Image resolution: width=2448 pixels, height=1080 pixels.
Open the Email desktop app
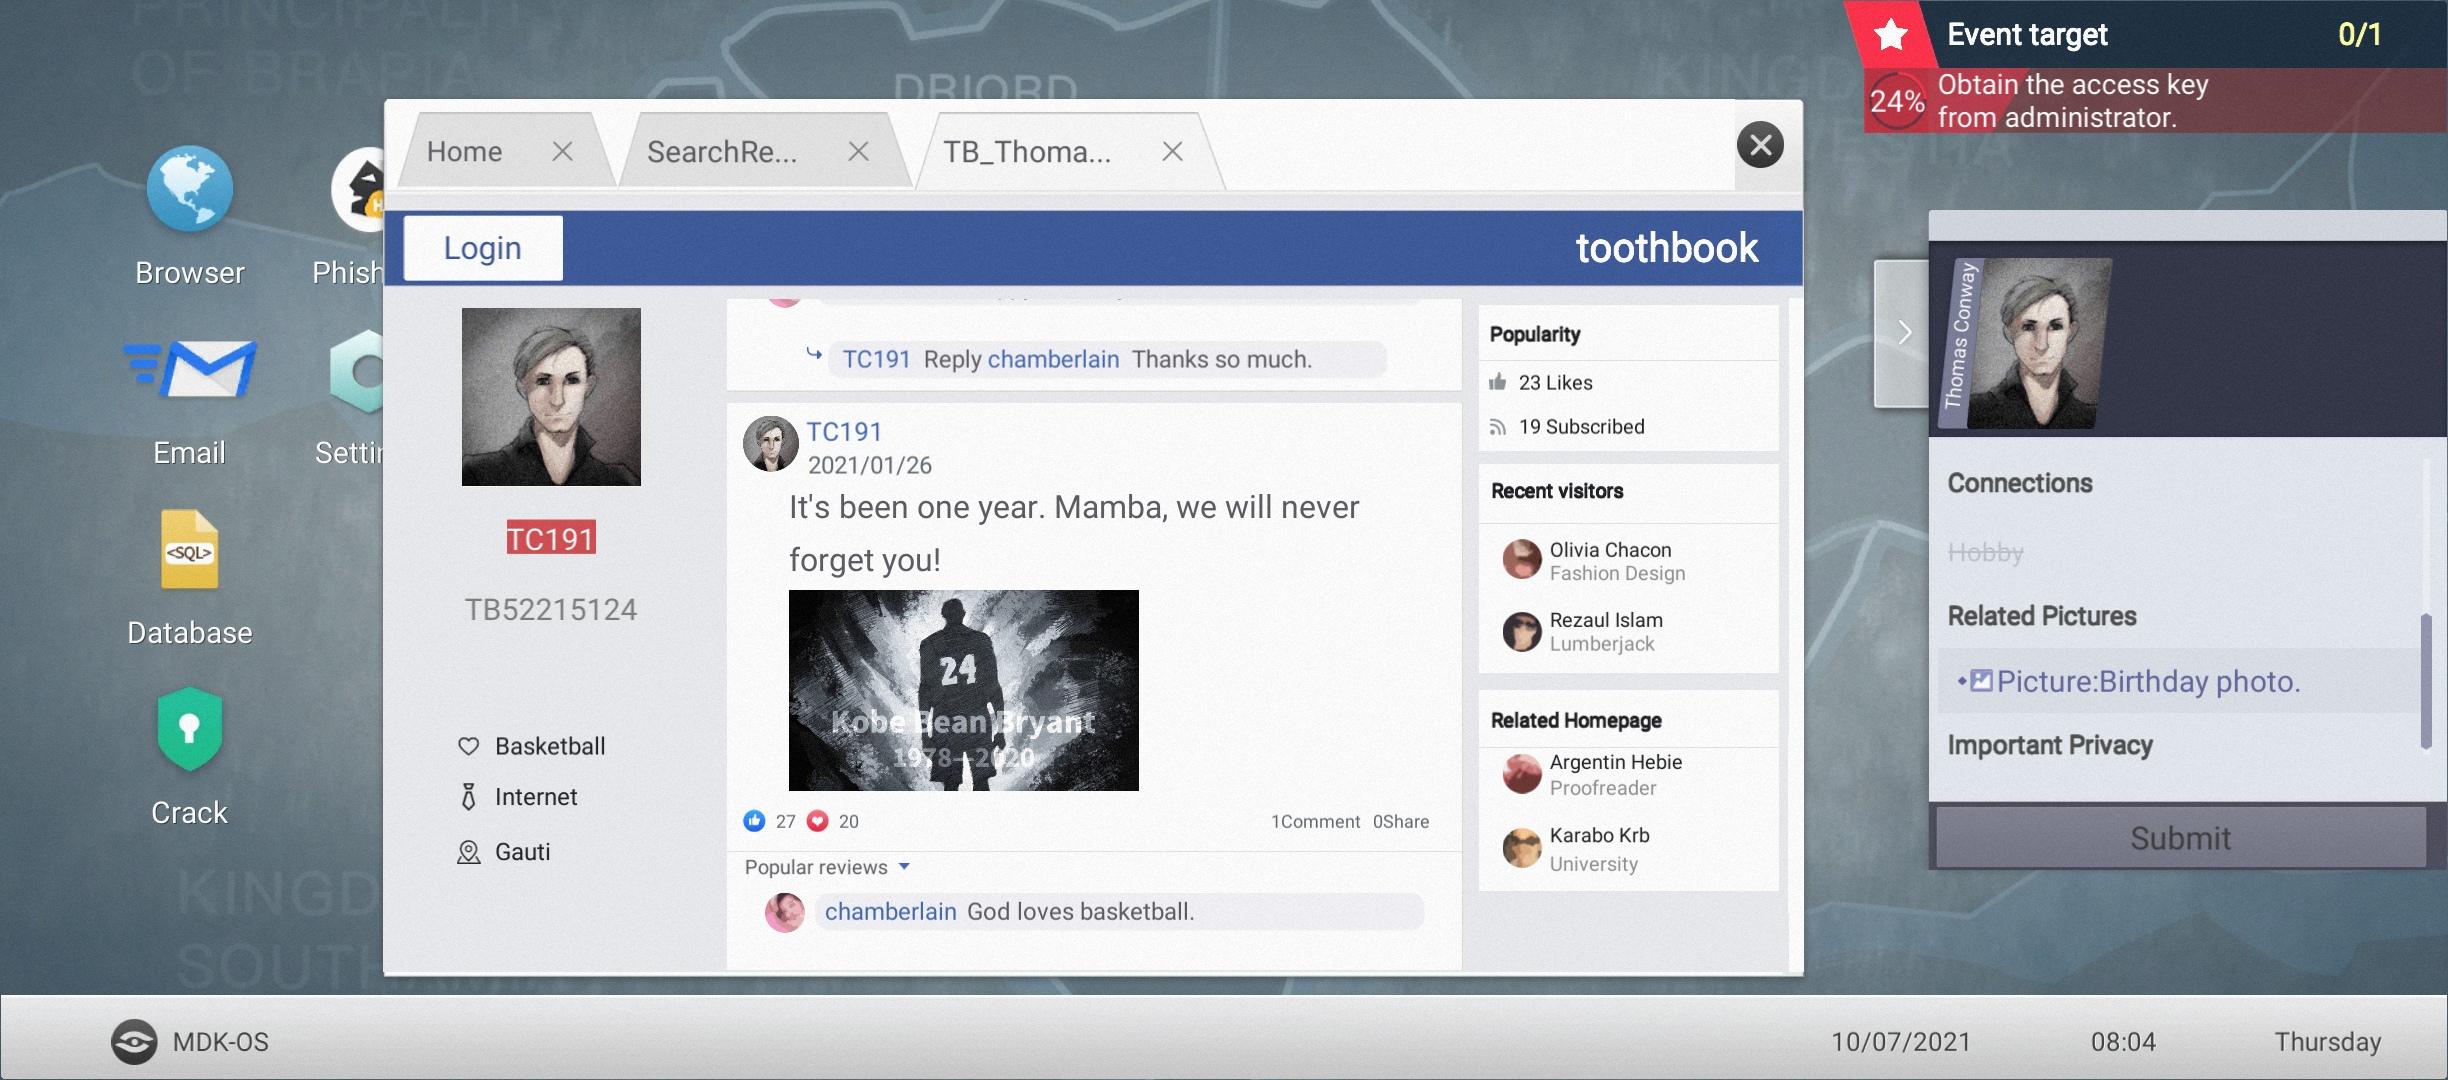click(x=191, y=369)
